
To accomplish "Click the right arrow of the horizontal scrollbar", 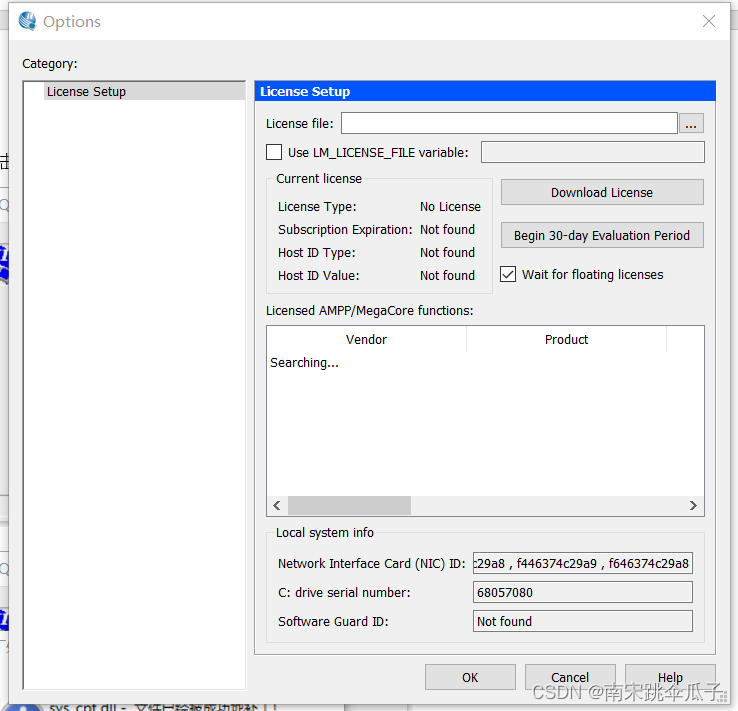I will click(x=693, y=505).
